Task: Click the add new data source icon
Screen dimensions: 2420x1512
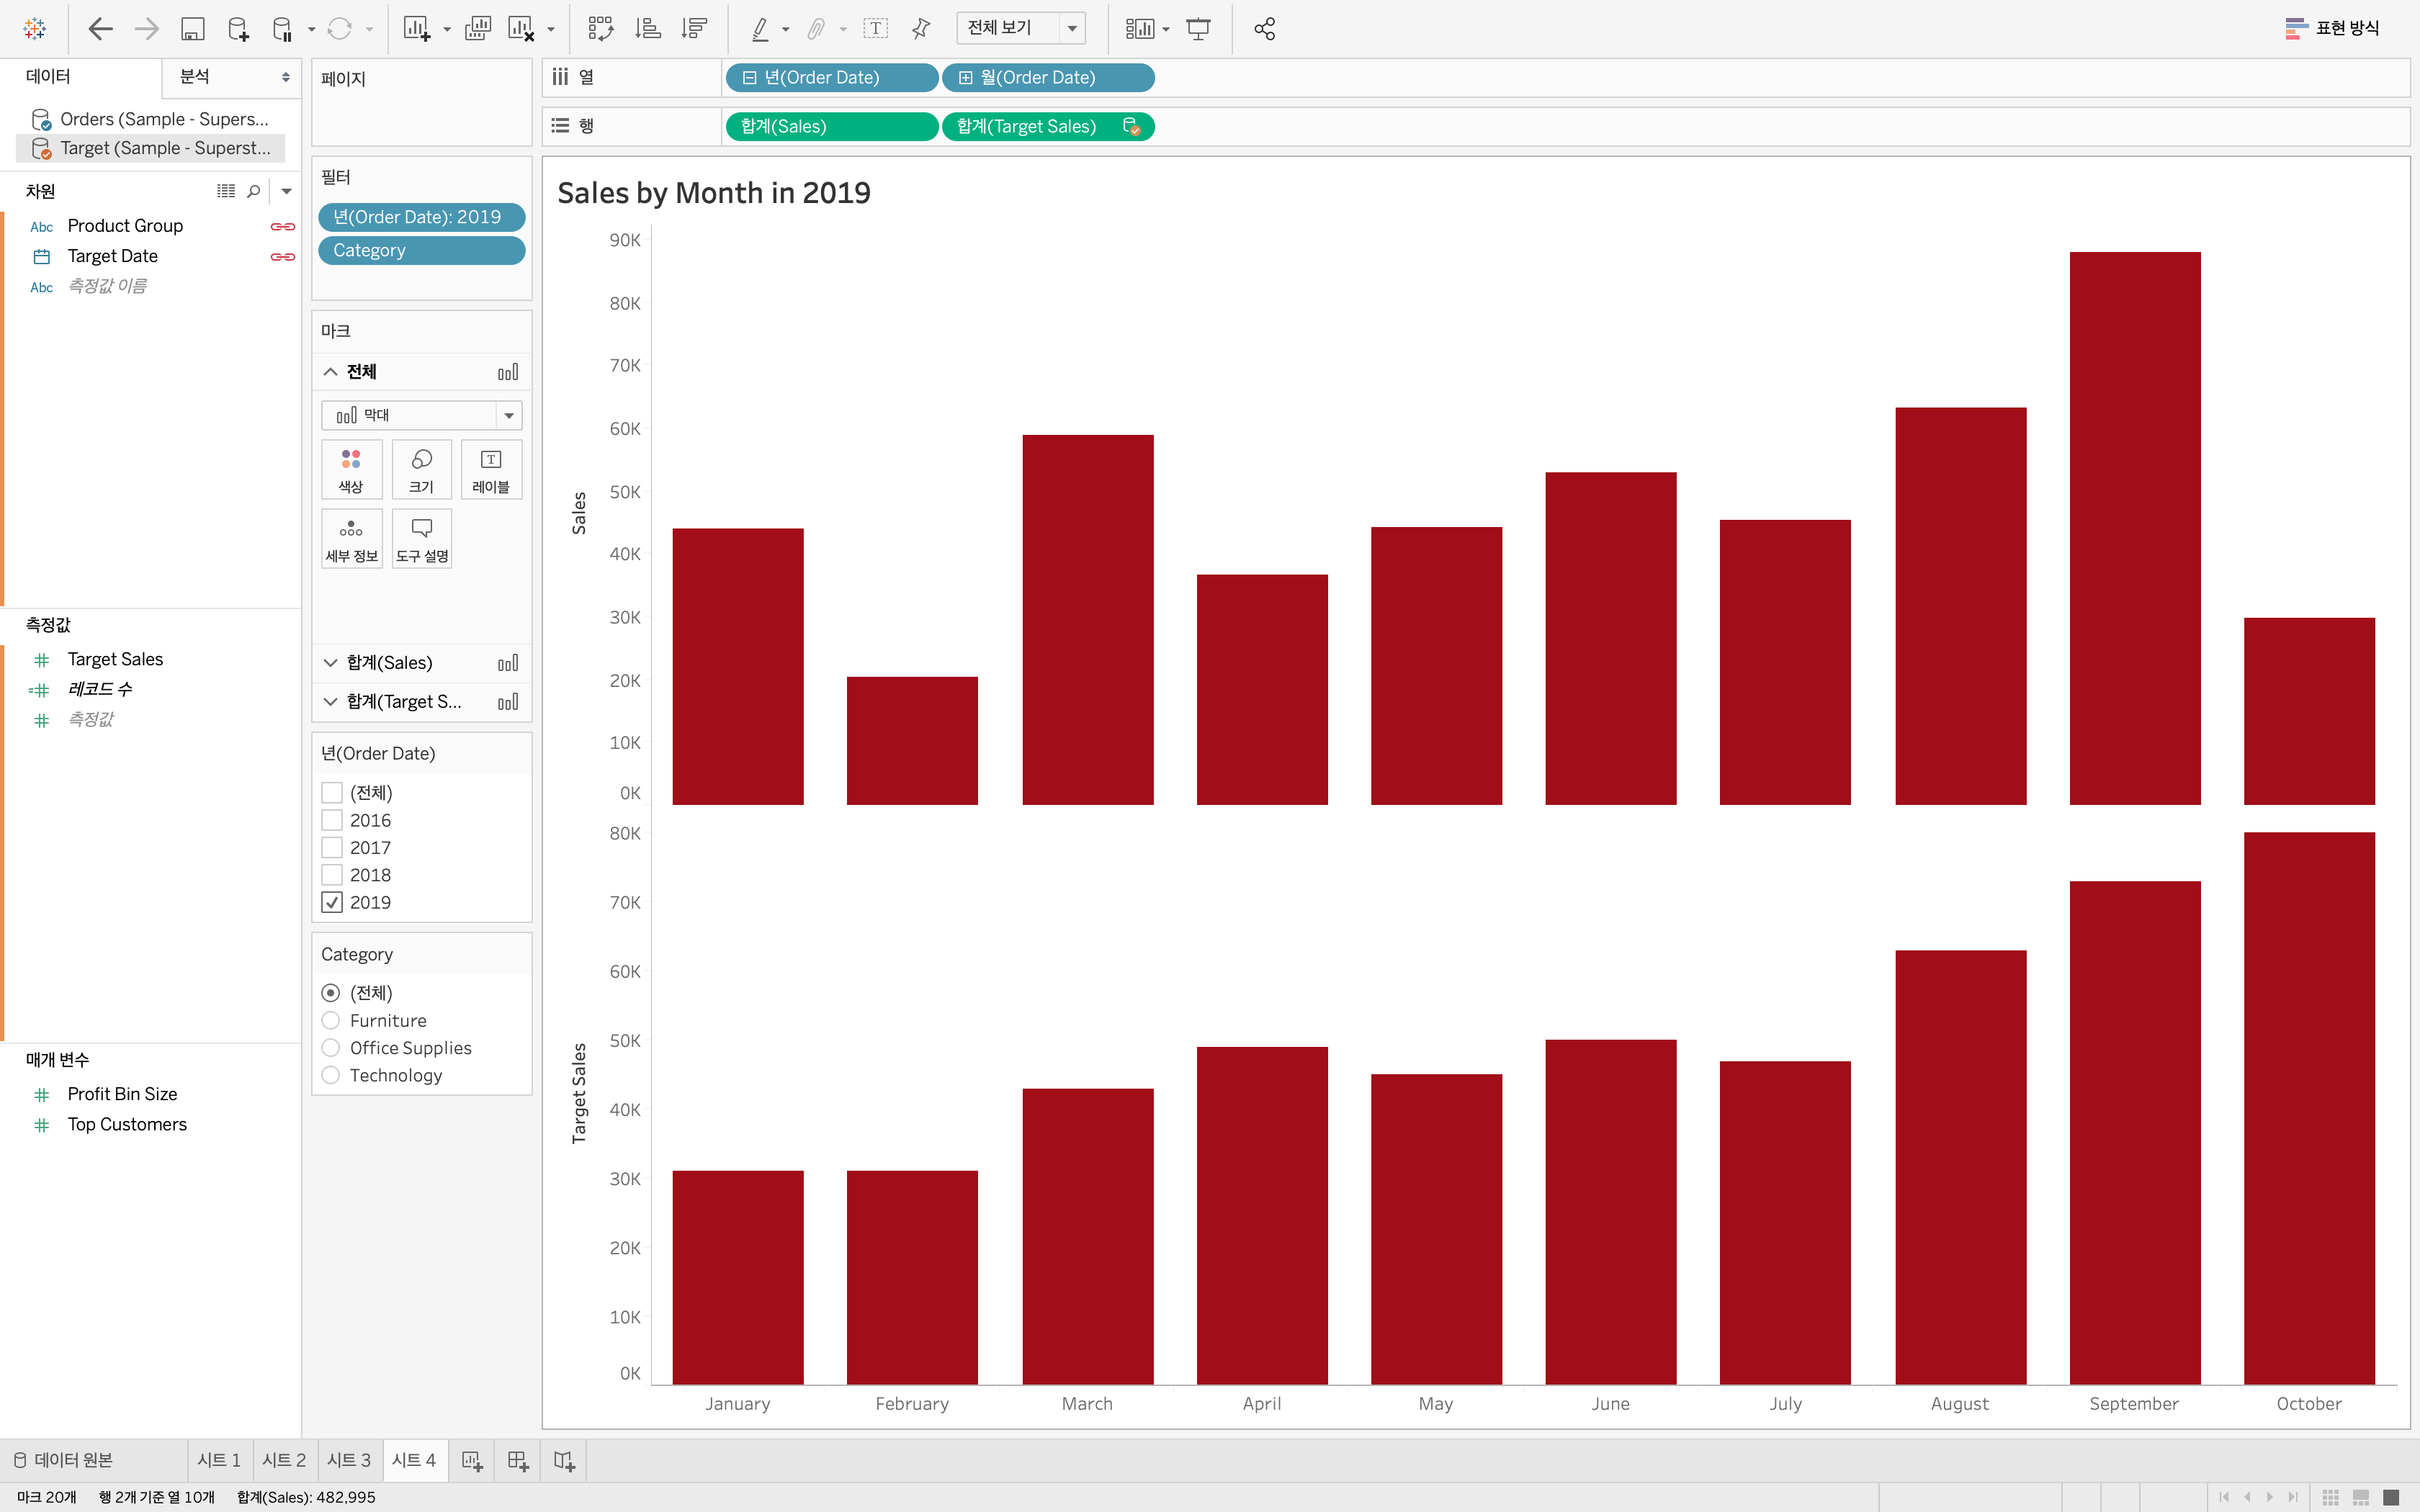Action: (x=238, y=29)
